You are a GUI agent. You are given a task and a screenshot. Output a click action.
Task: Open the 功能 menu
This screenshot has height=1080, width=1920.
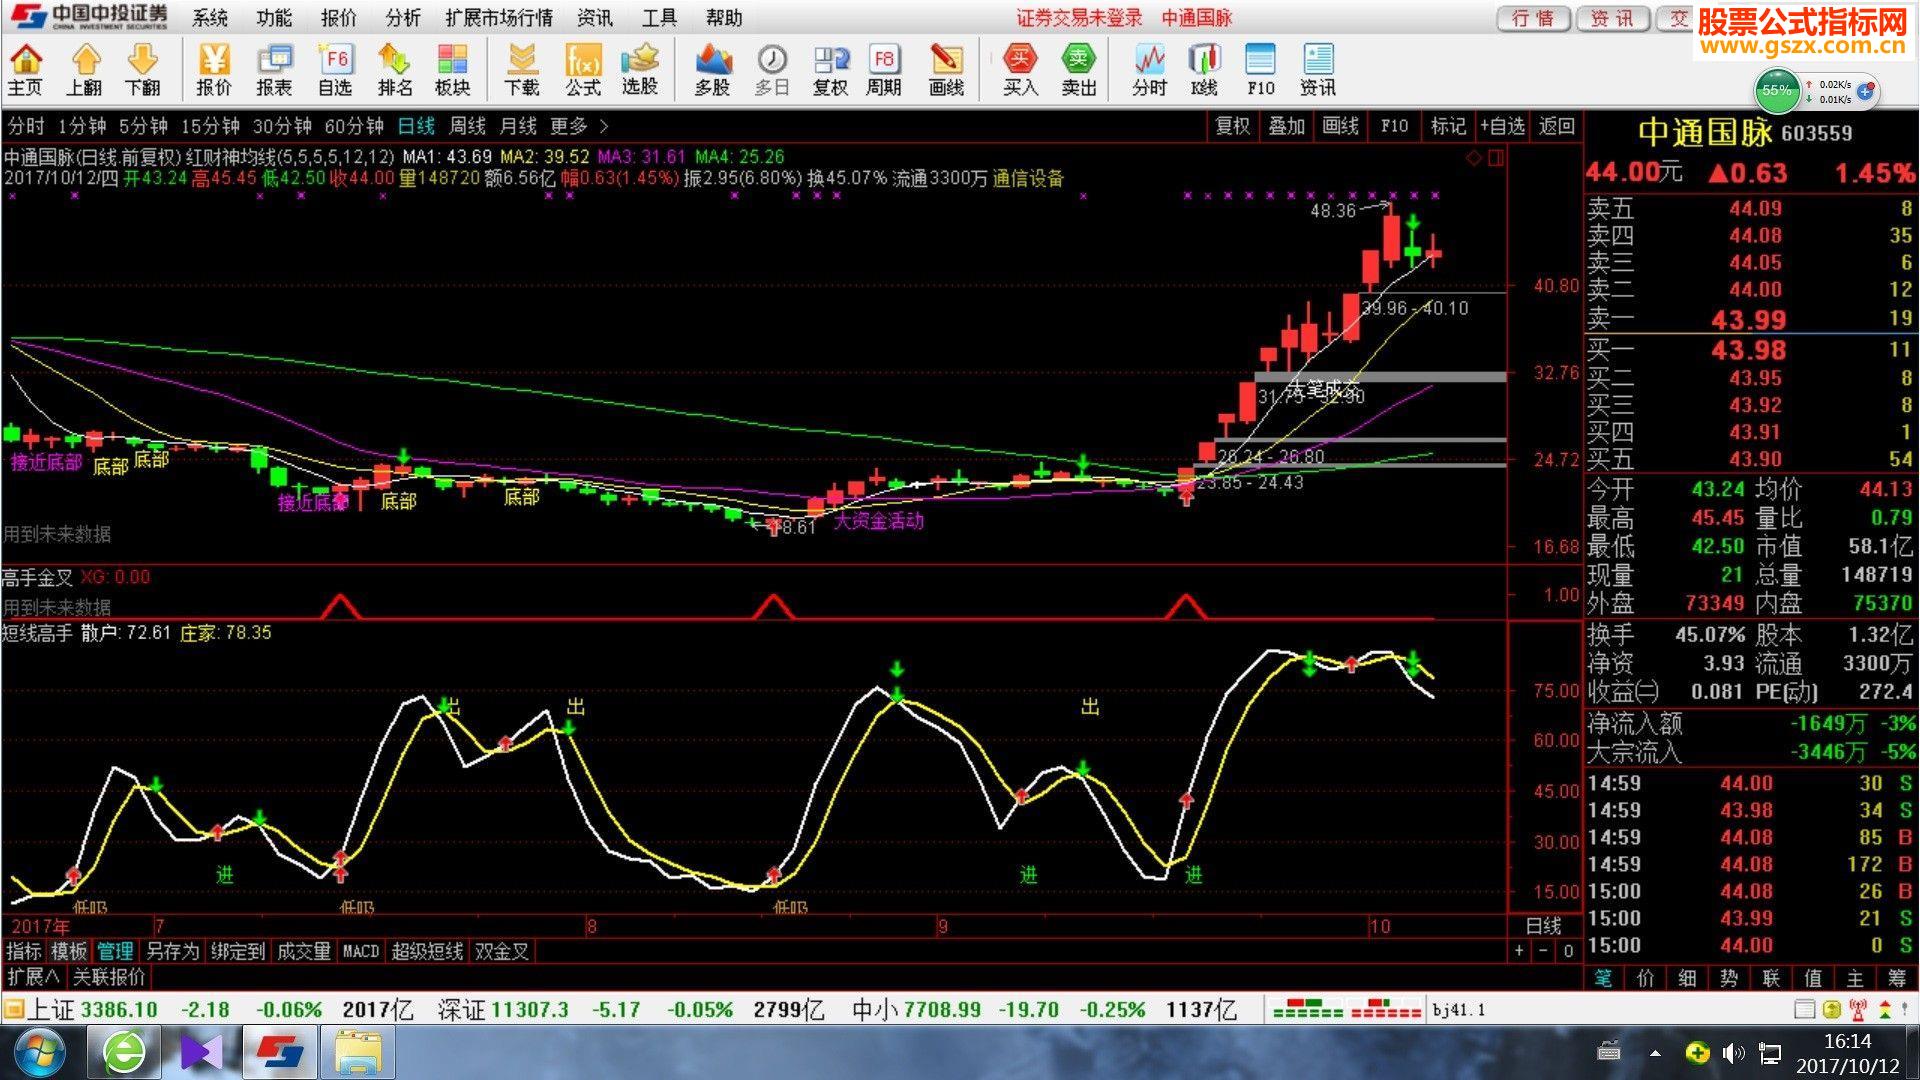tap(274, 18)
